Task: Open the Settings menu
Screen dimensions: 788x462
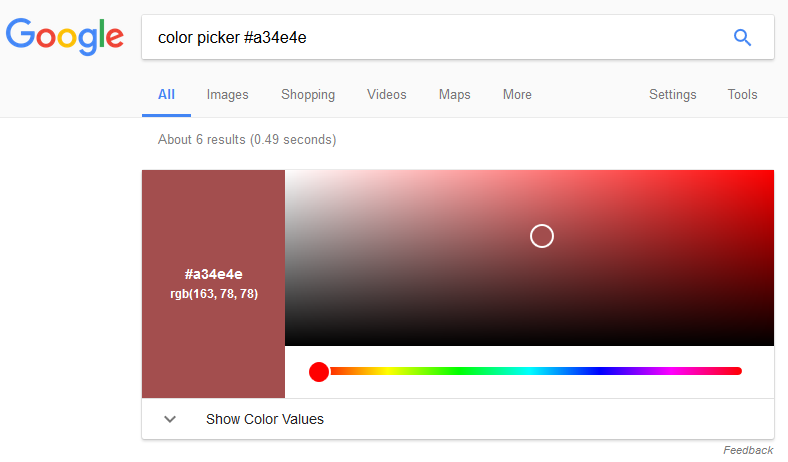Action: (x=672, y=95)
